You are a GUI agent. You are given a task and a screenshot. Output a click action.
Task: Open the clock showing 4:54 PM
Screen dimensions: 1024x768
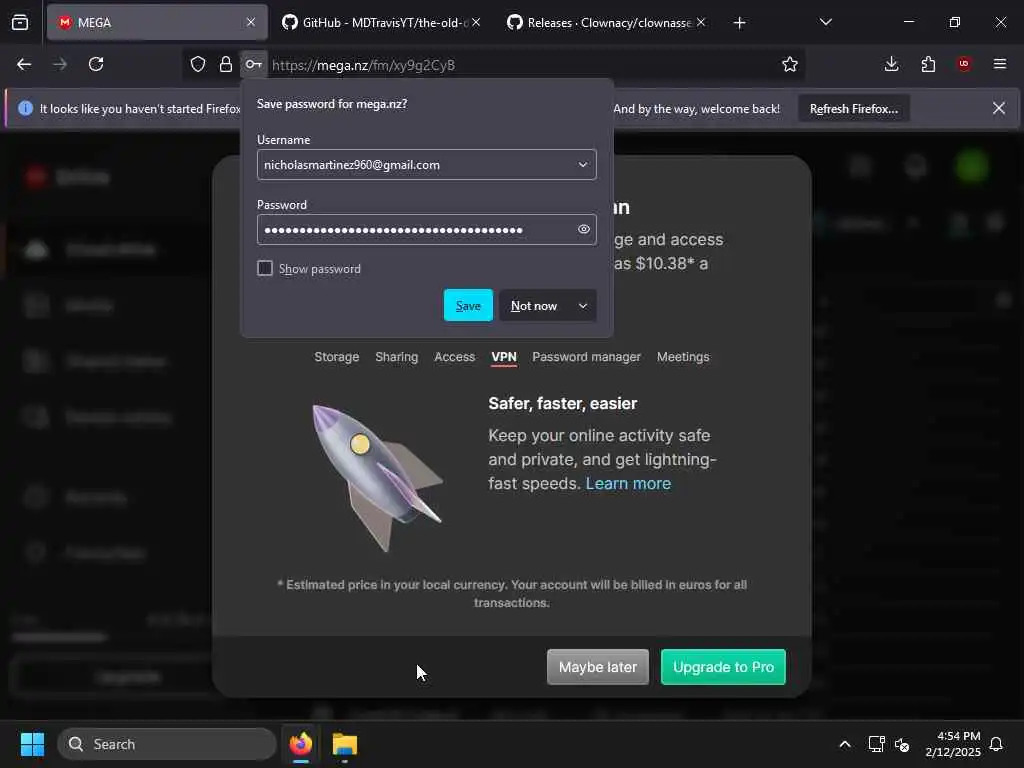point(953,744)
